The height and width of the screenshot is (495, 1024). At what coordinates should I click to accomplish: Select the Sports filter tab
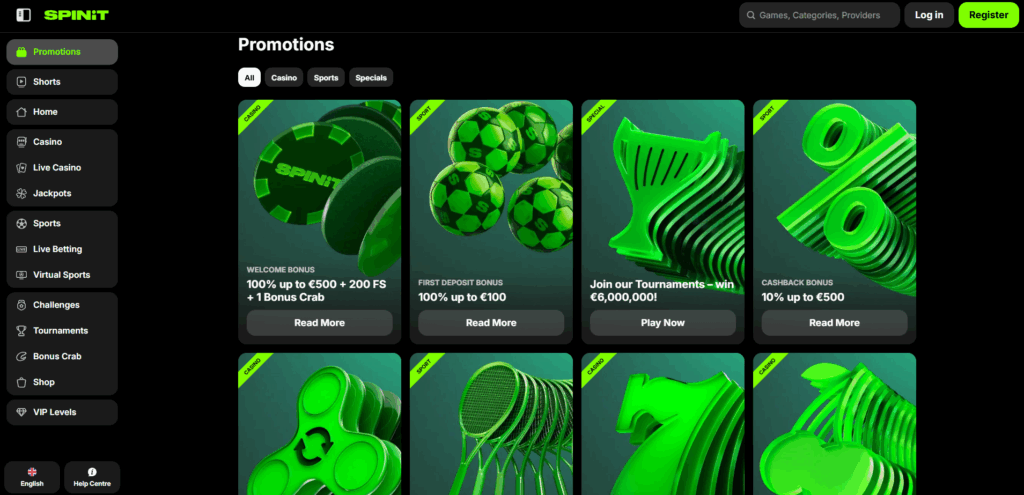pos(326,78)
